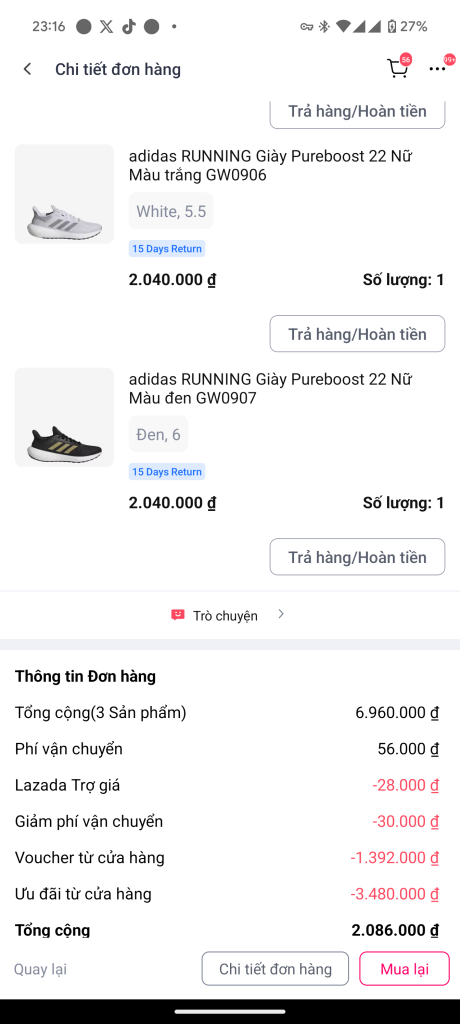Open the white Pureboost shoe thumbnail

64,194
